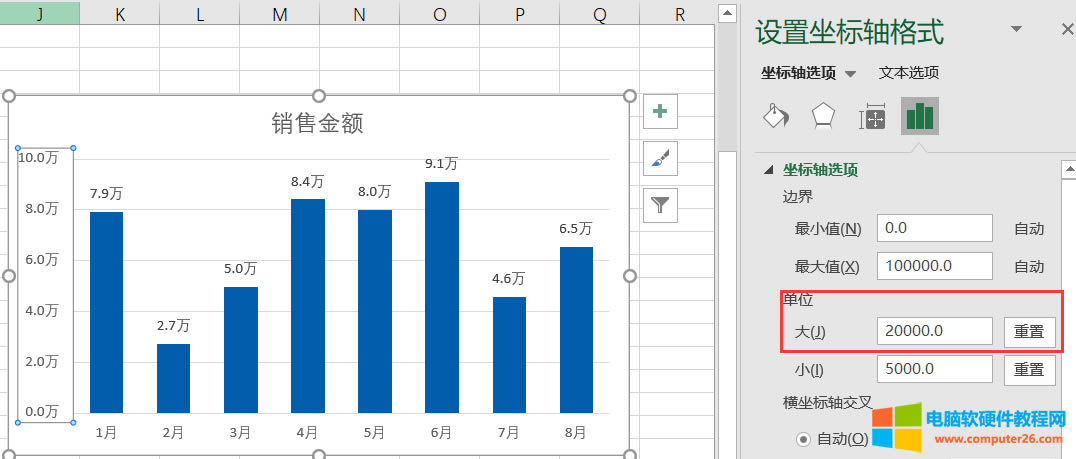Select the 自动(O) radio button
Screen dimensions: 1076x459
tap(803, 438)
